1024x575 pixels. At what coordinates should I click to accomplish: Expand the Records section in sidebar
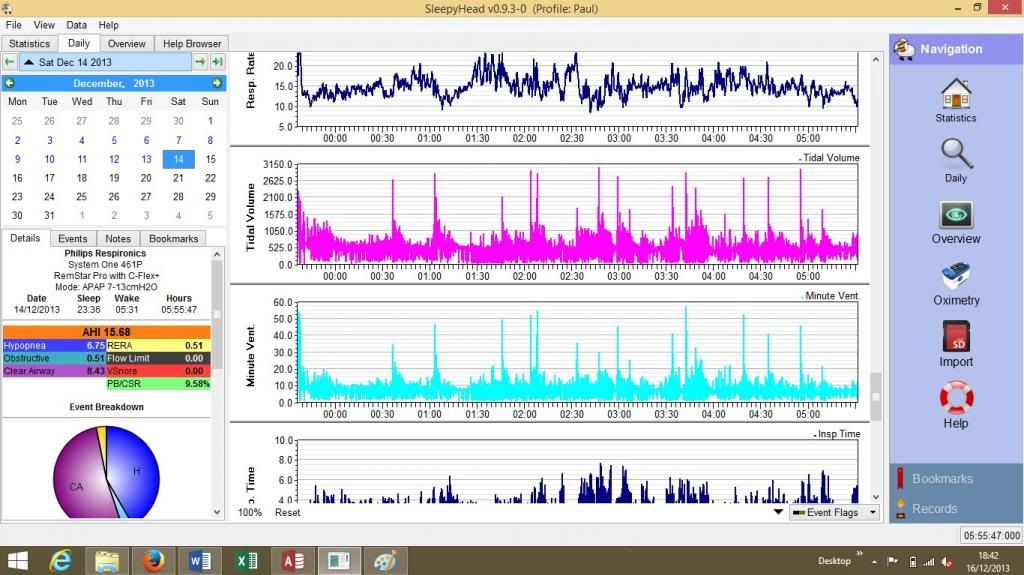pos(933,508)
